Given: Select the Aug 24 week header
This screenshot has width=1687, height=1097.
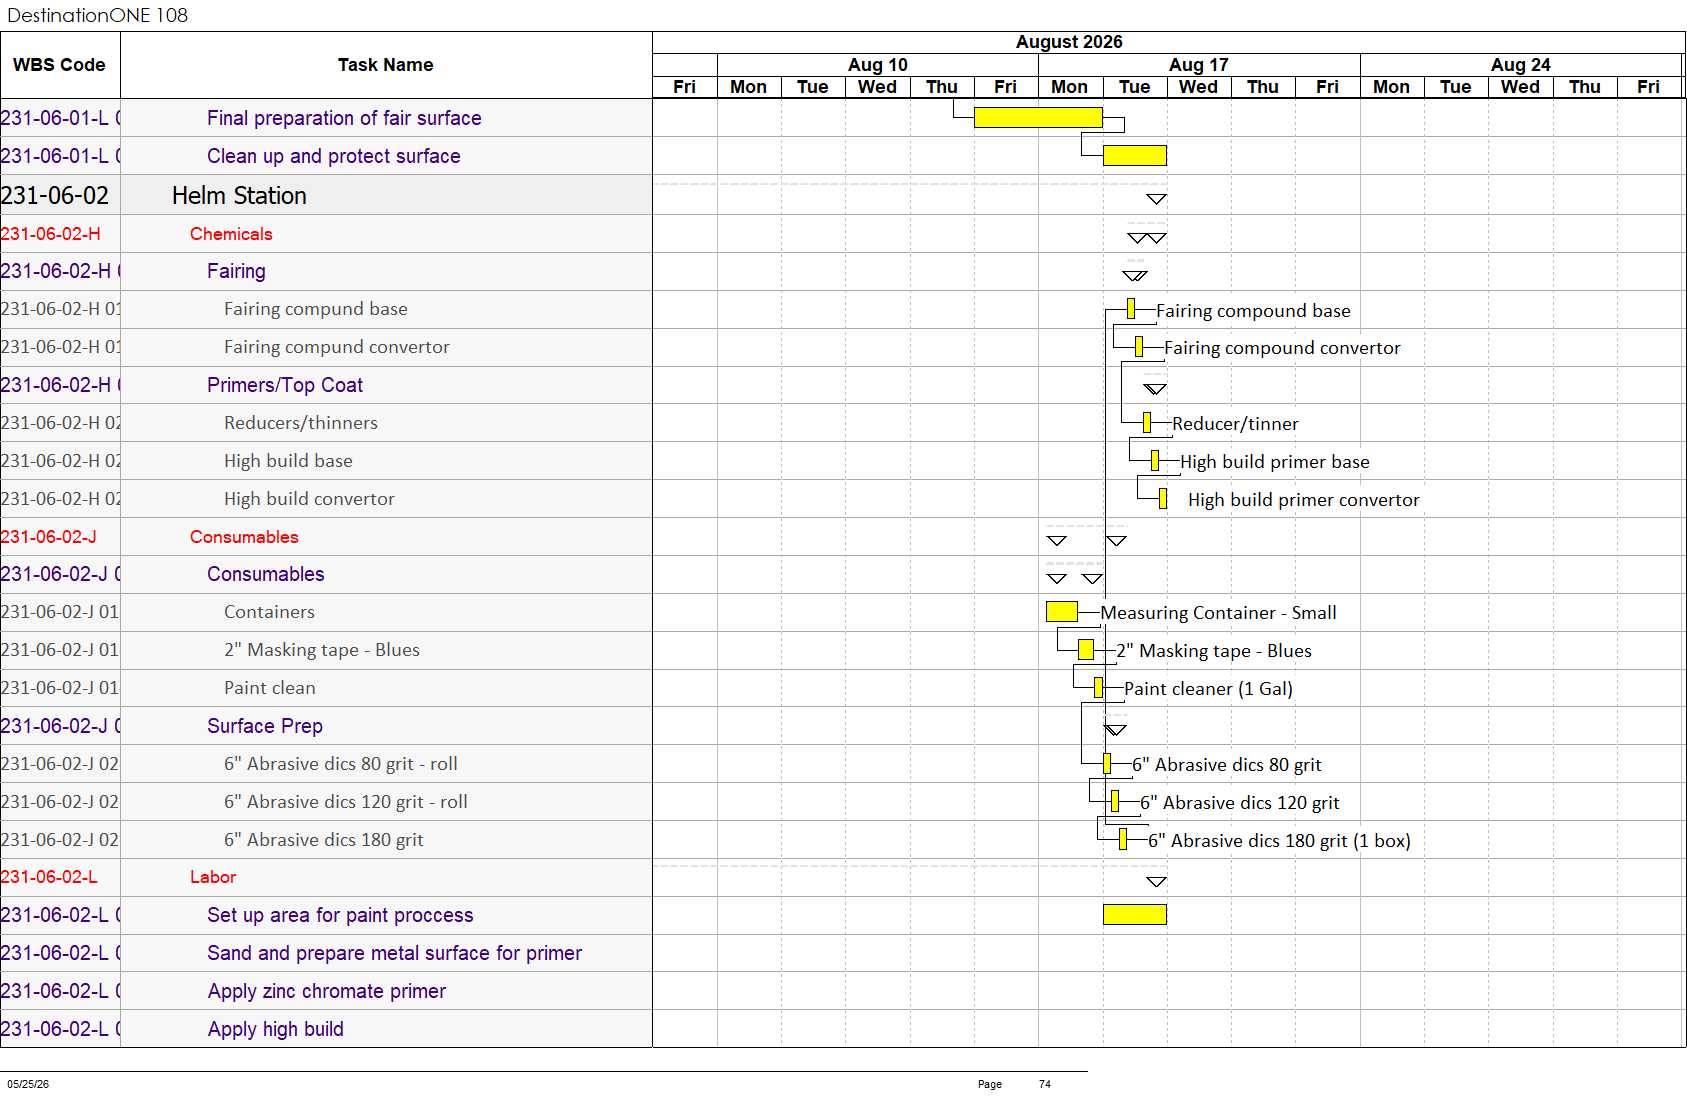Looking at the screenshot, I should pyautogui.click(x=1520, y=64).
